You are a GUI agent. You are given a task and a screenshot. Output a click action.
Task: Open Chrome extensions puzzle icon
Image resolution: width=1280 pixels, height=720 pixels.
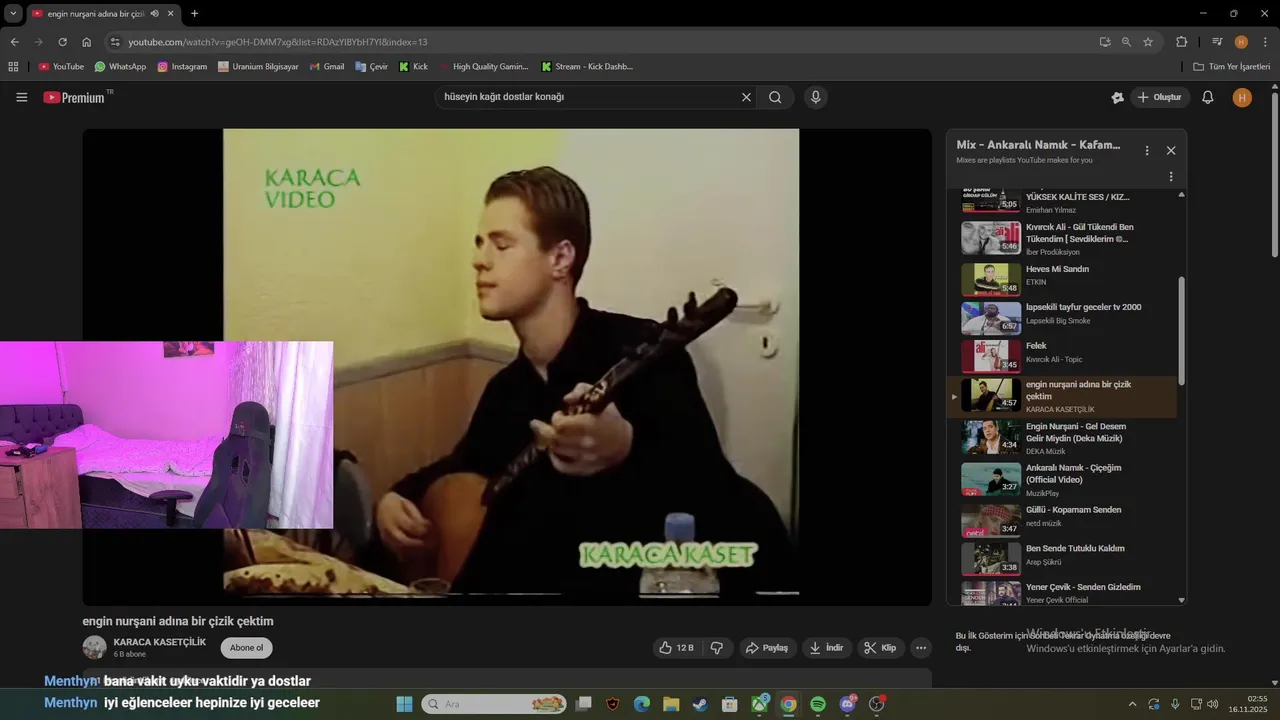click(x=1182, y=42)
